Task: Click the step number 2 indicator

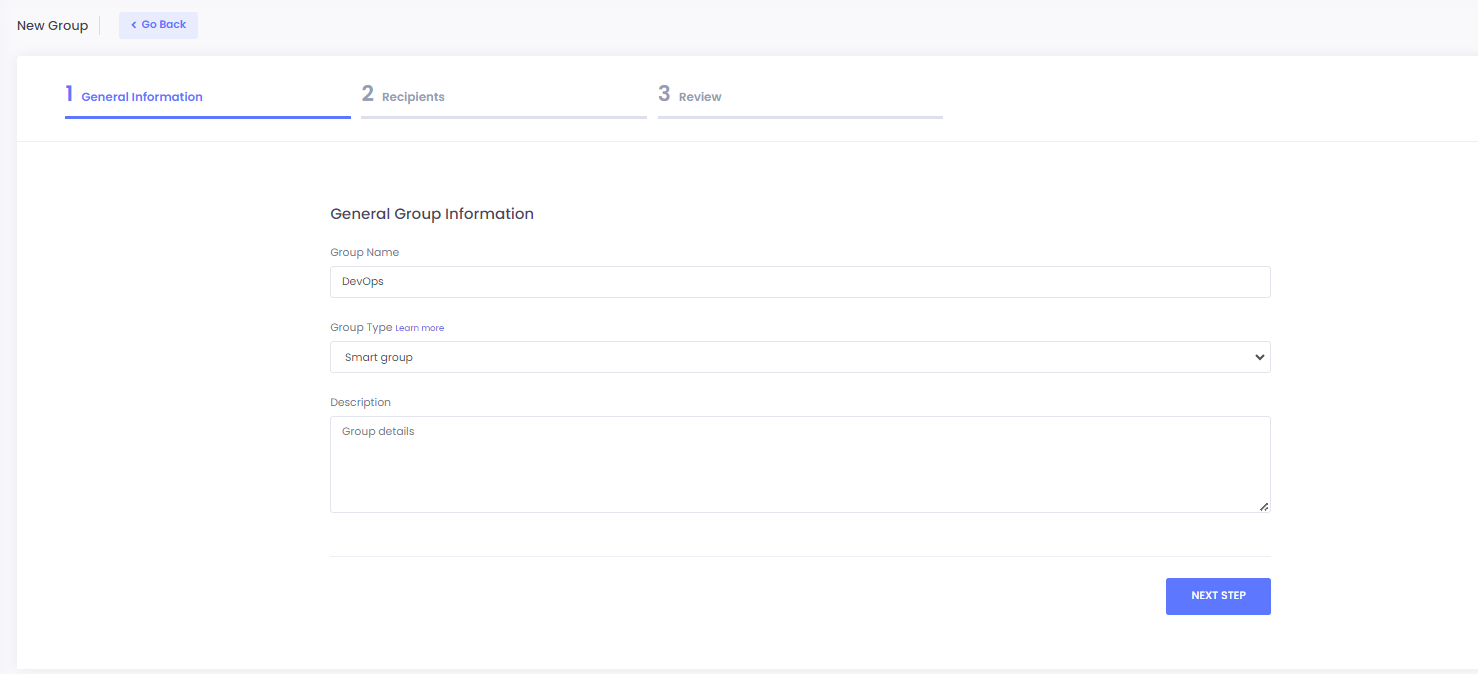Action: click(368, 95)
